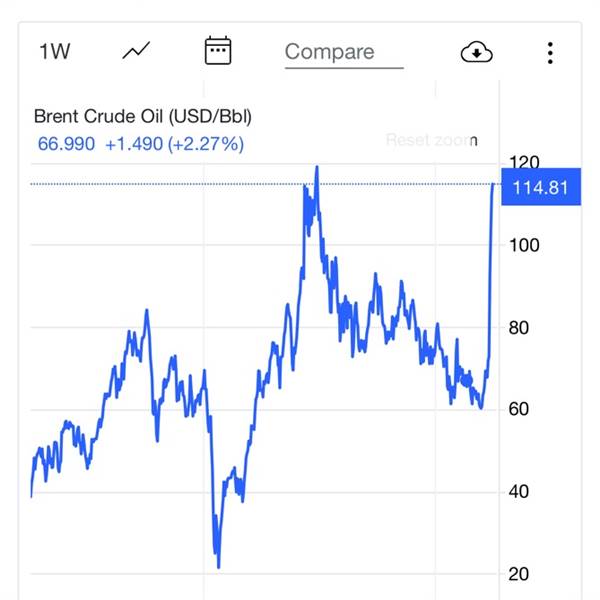
Task: Open the 1W interval selector
Action: [x=54, y=52]
